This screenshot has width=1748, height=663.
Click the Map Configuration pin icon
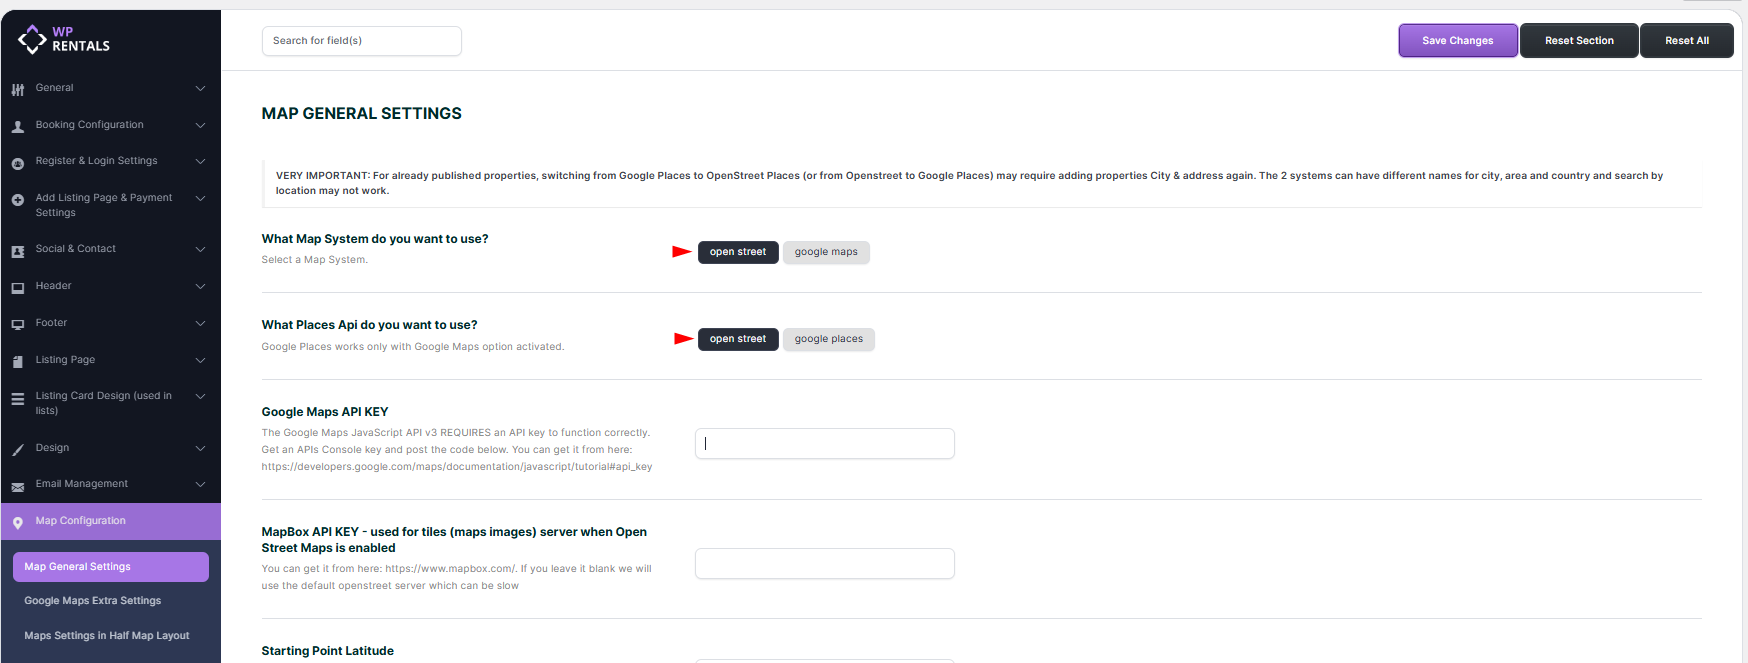click(x=18, y=522)
